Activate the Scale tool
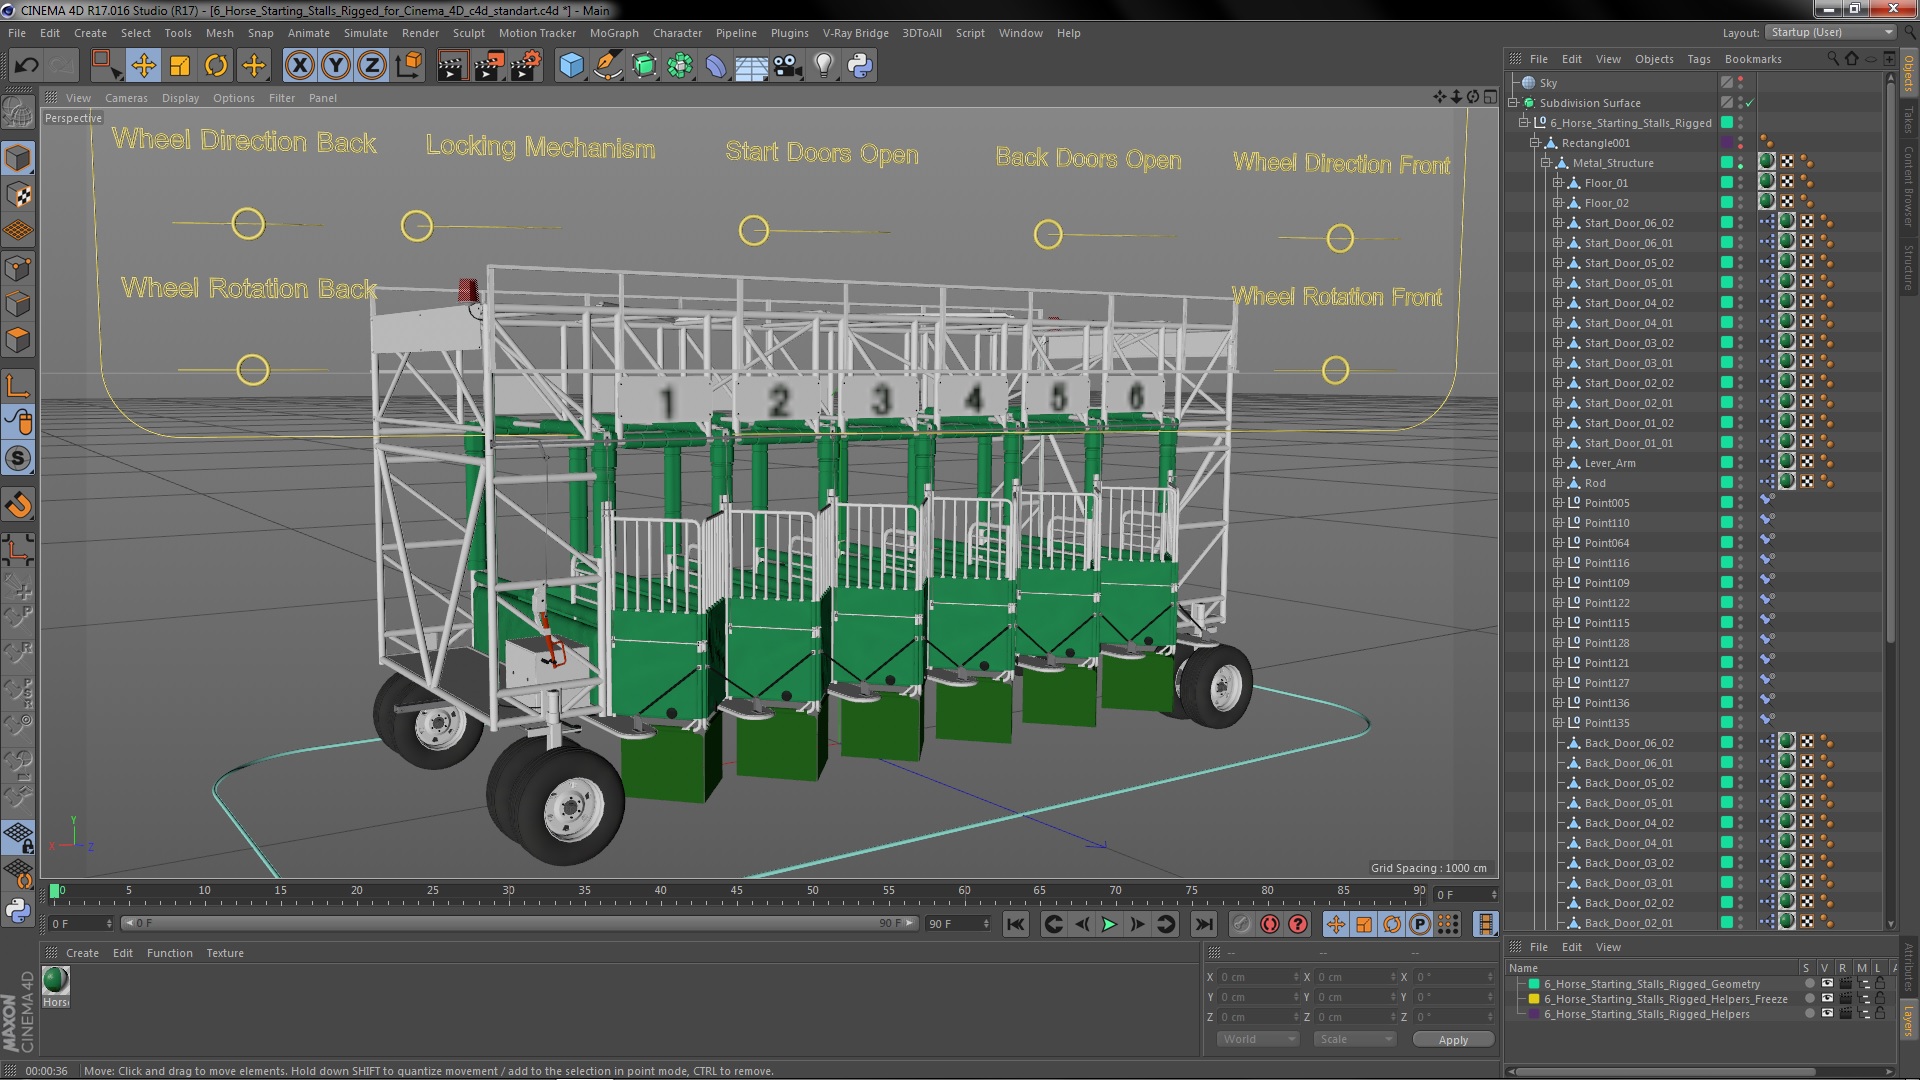The height and width of the screenshot is (1080, 1920). click(180, 66)
